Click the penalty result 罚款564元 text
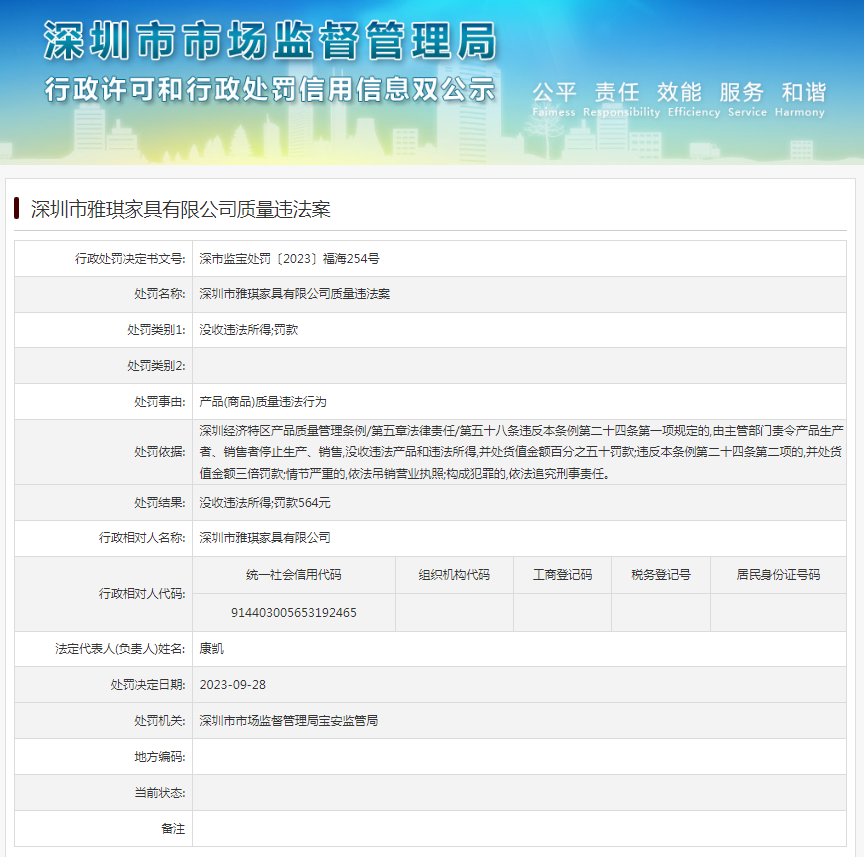864x857 pixels. point(265,502)
